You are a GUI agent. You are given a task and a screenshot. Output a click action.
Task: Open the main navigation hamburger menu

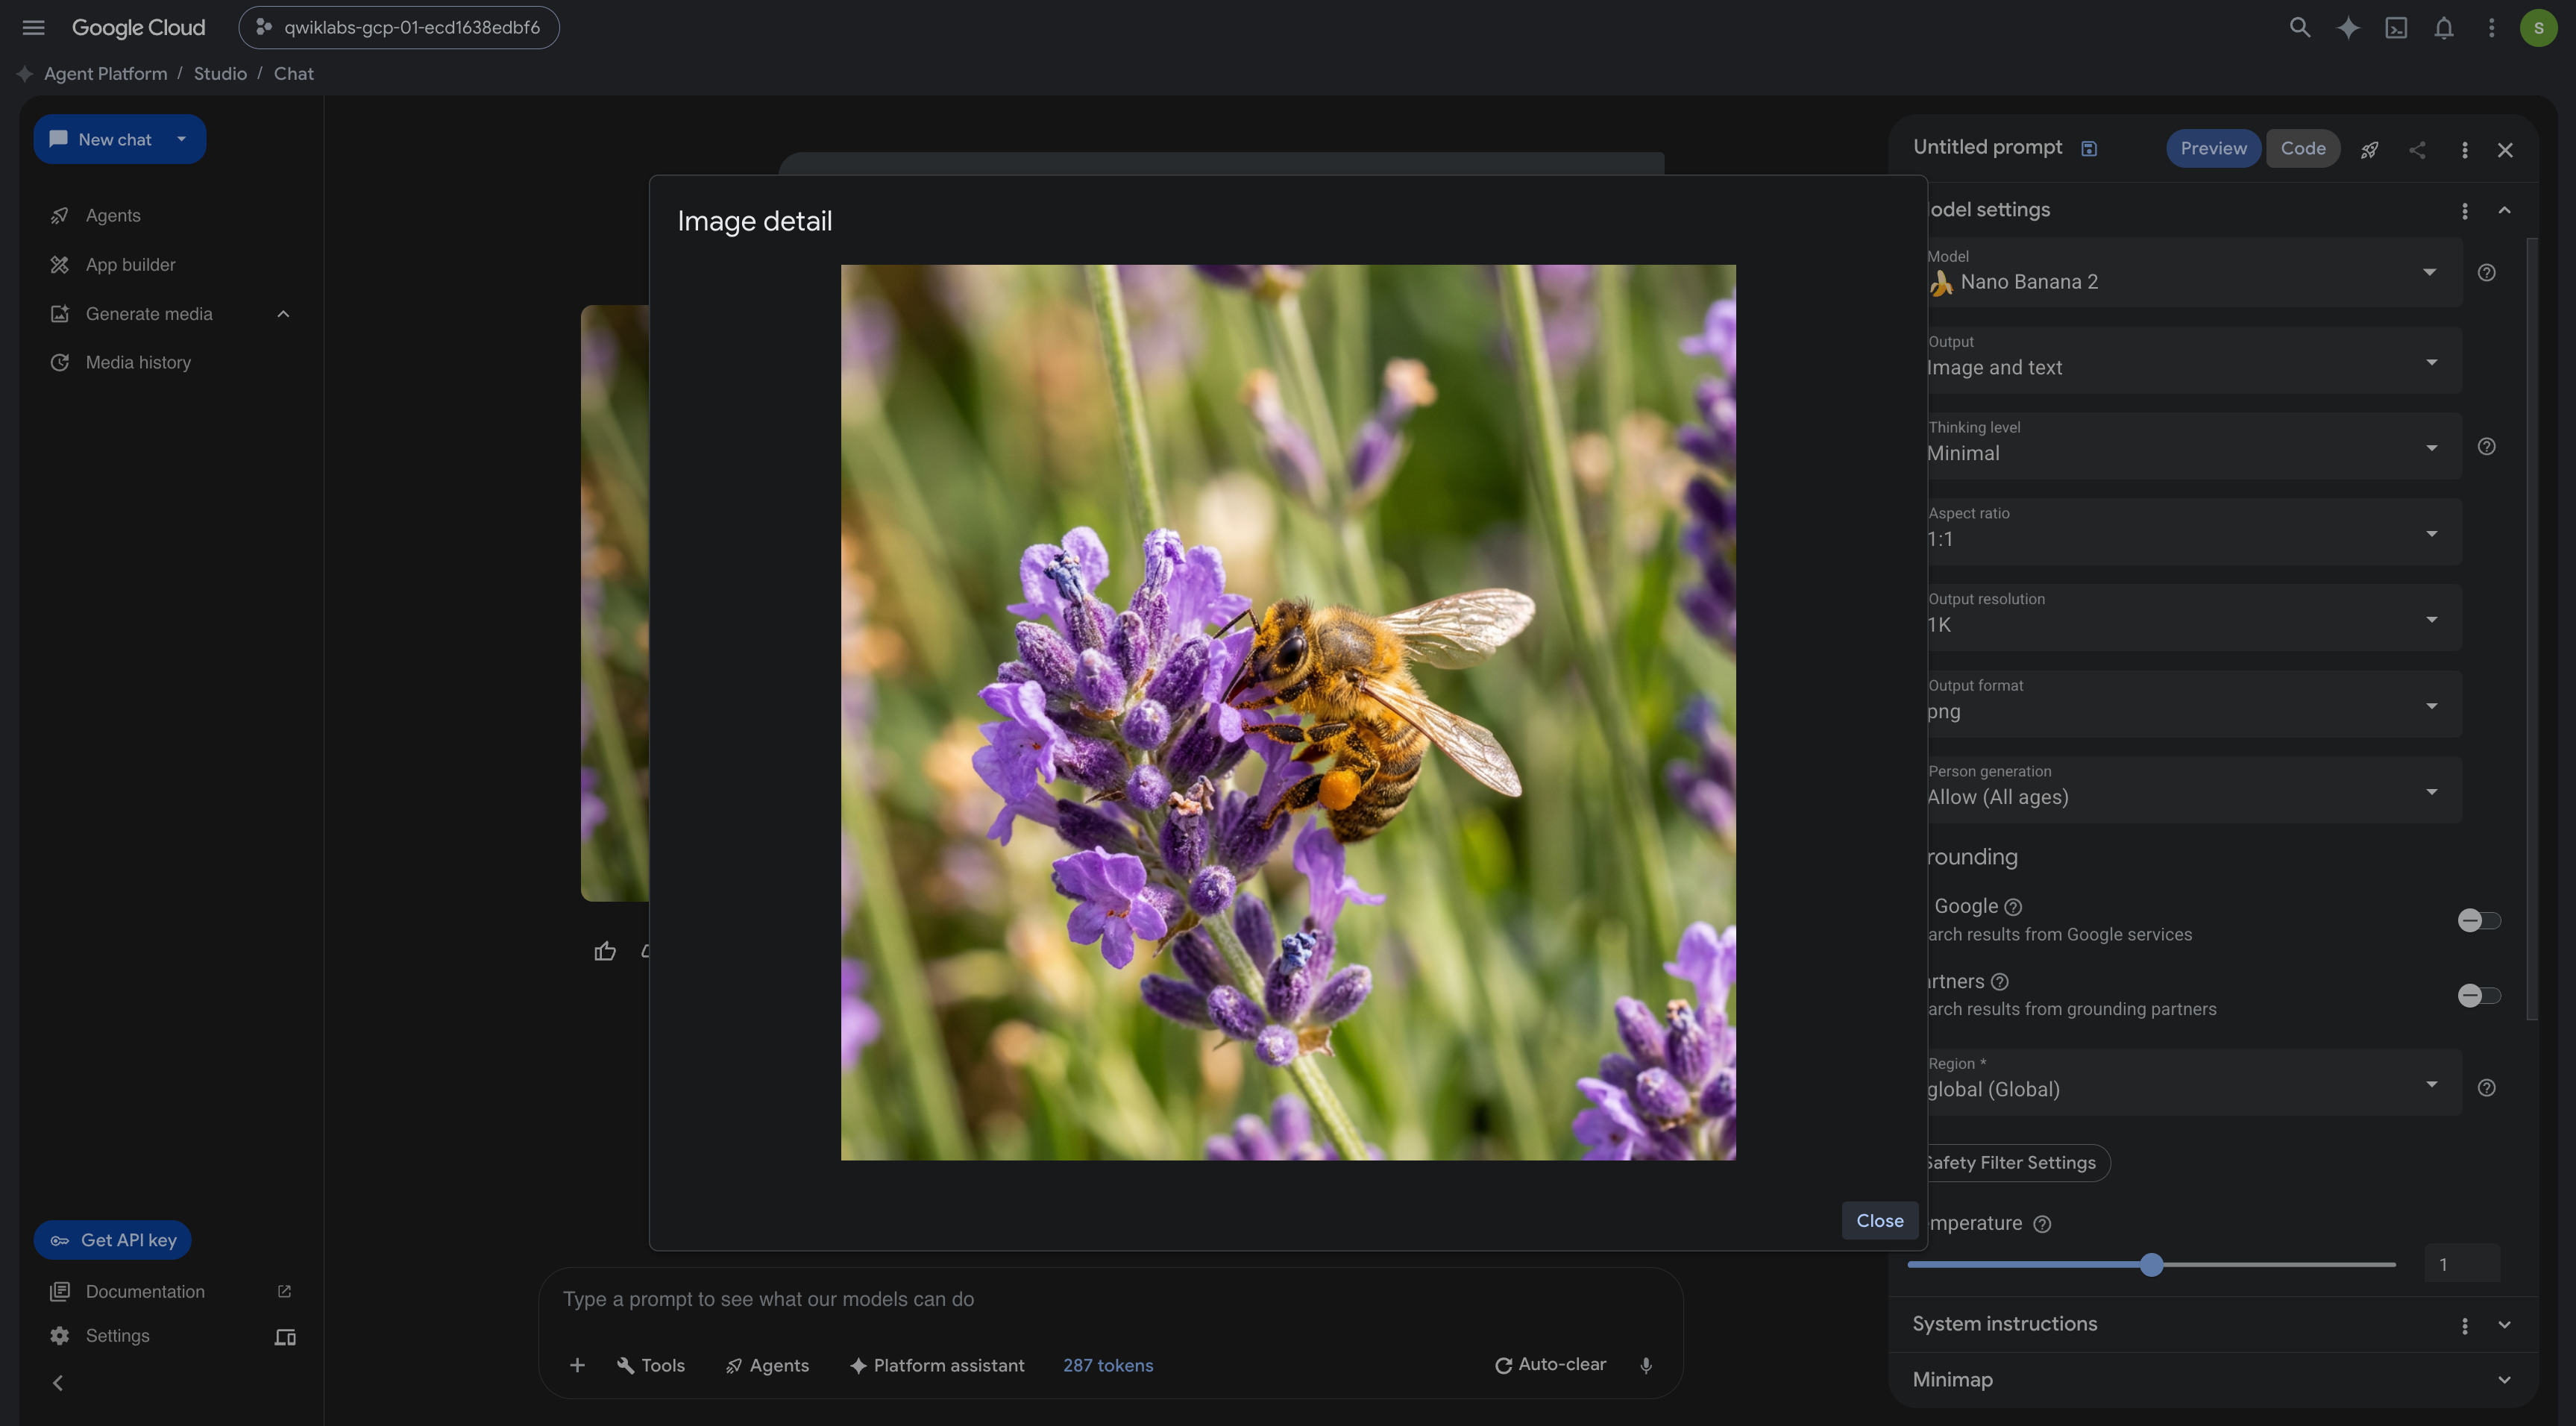coord(33,28)
